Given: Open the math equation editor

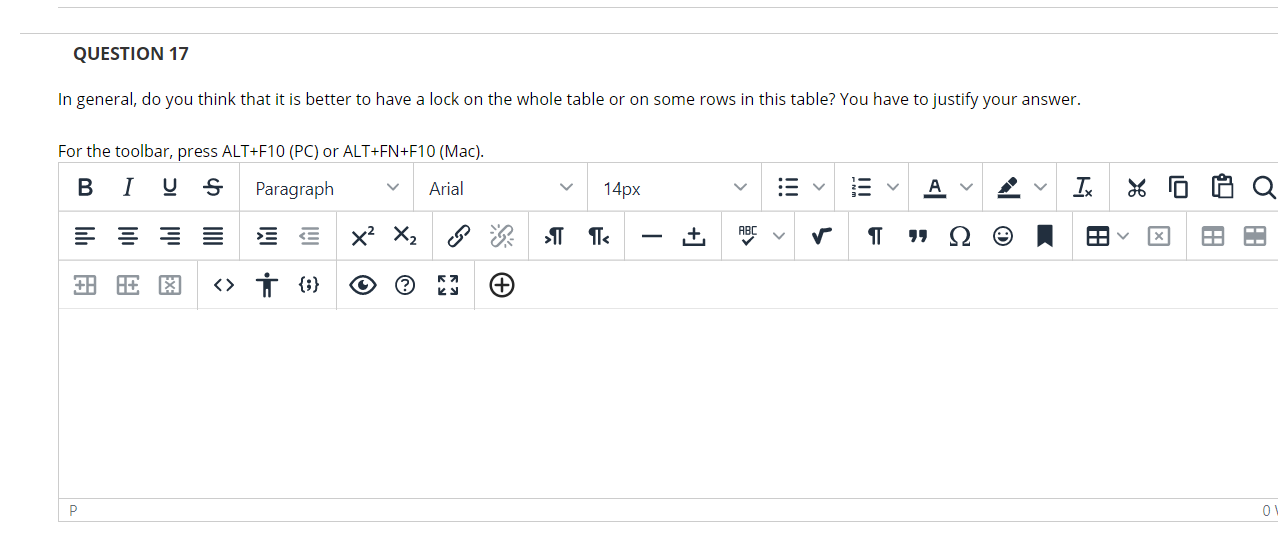Looking at the screenshot, I should click(821, 237).
